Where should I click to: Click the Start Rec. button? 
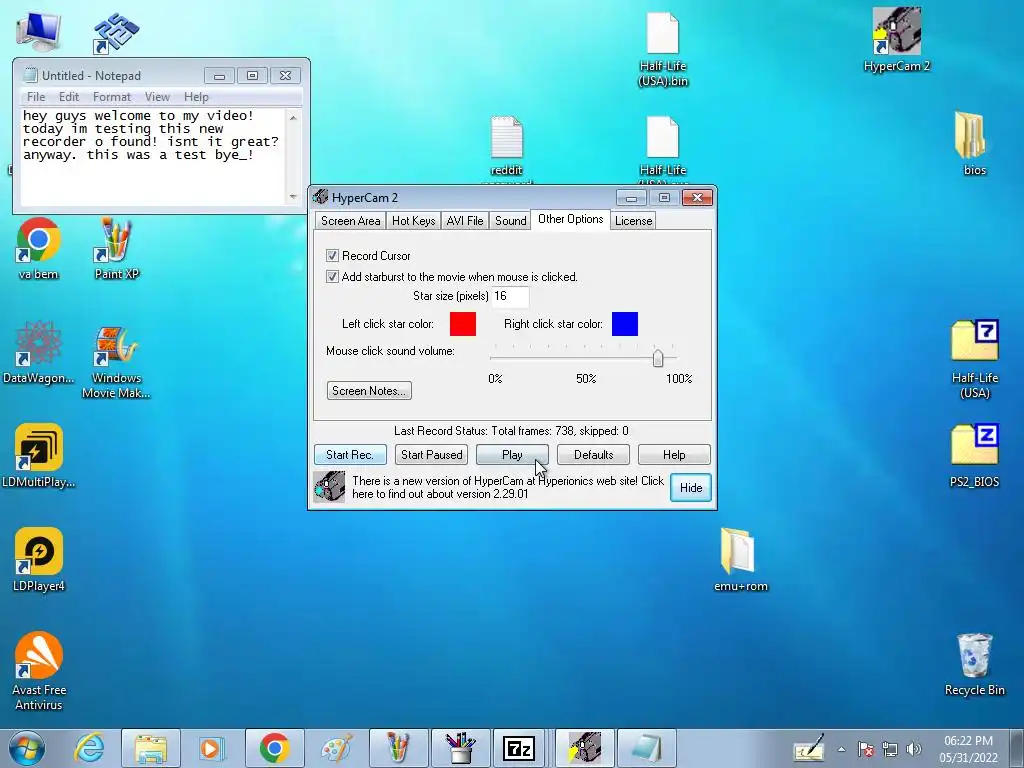coord(350,455)
